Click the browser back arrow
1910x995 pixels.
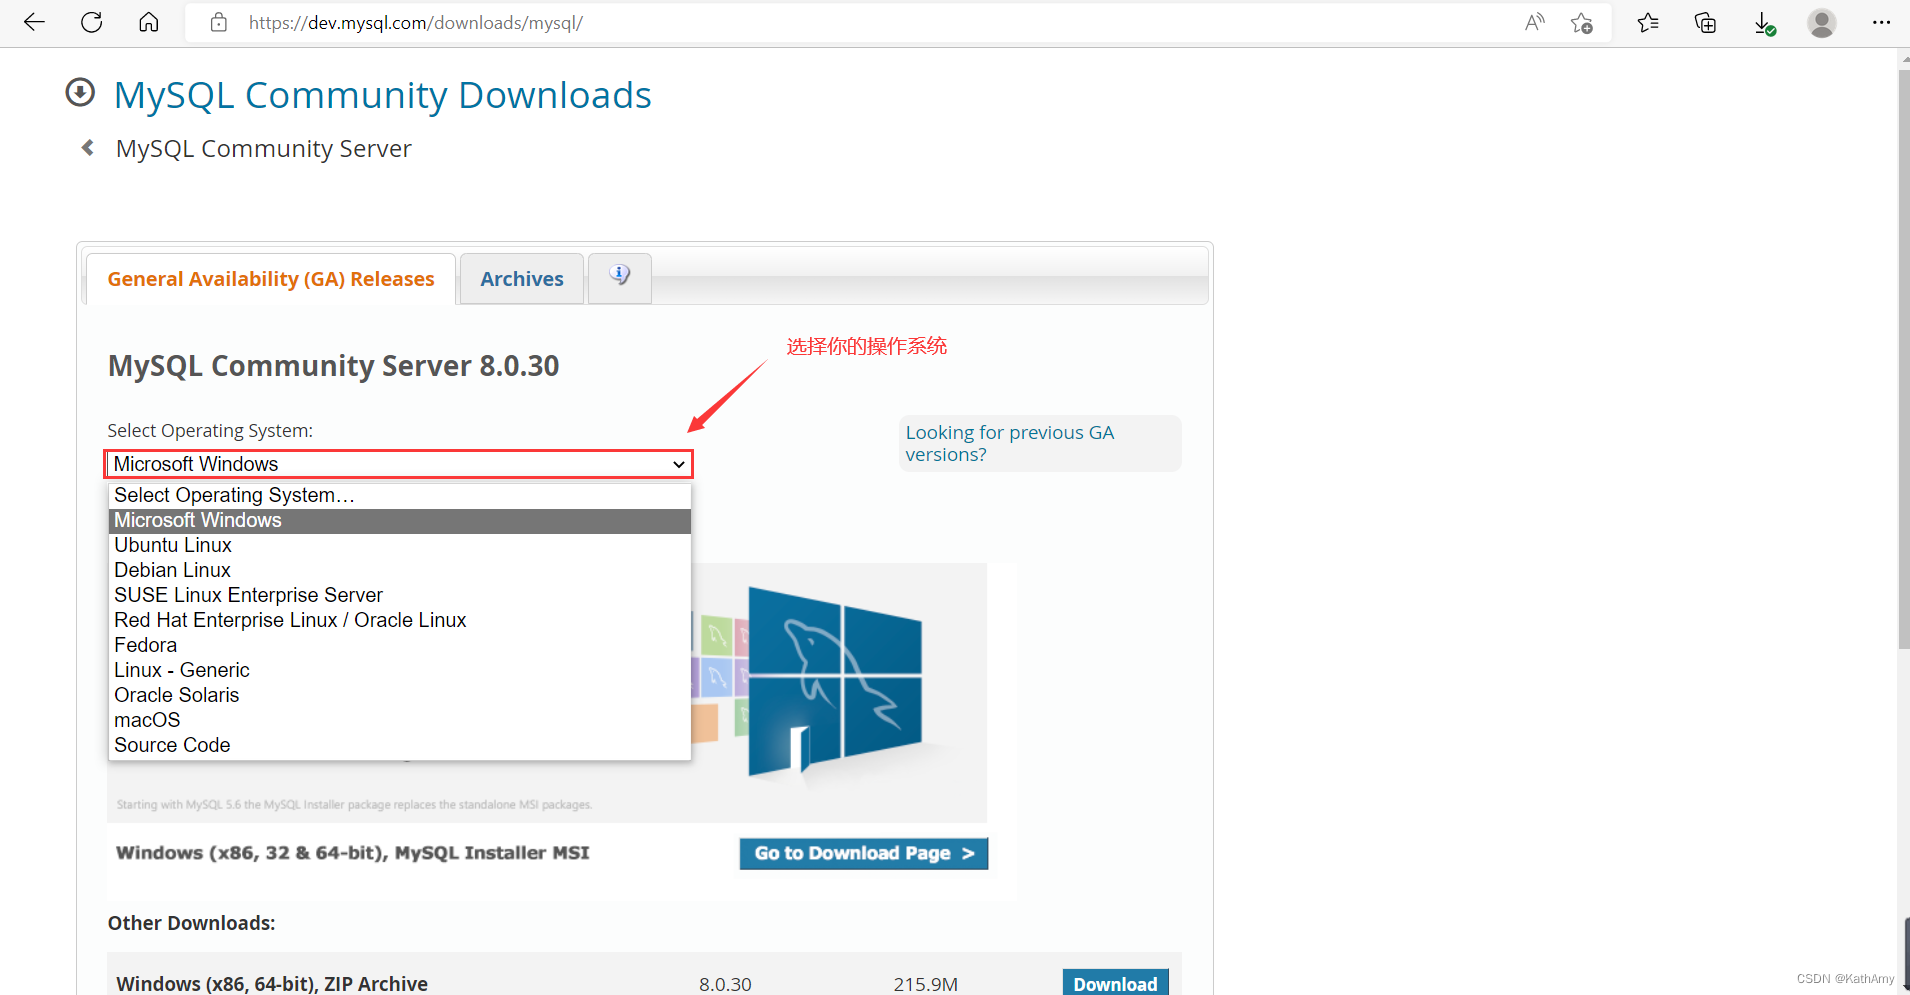(x=34, y=22)
